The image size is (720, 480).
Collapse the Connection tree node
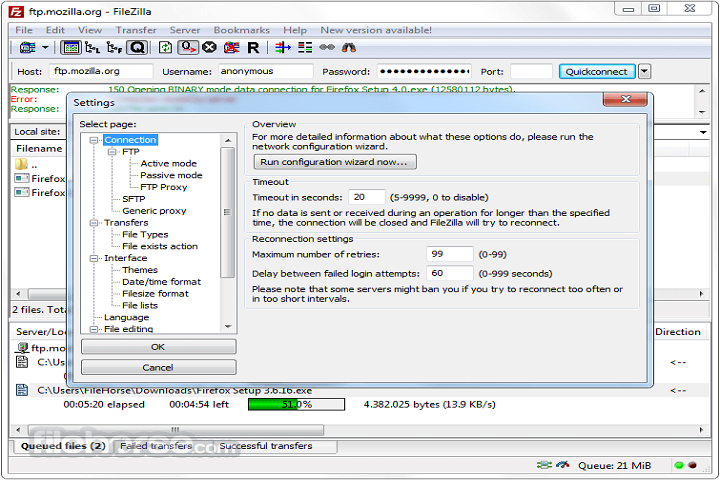point(95,140)
